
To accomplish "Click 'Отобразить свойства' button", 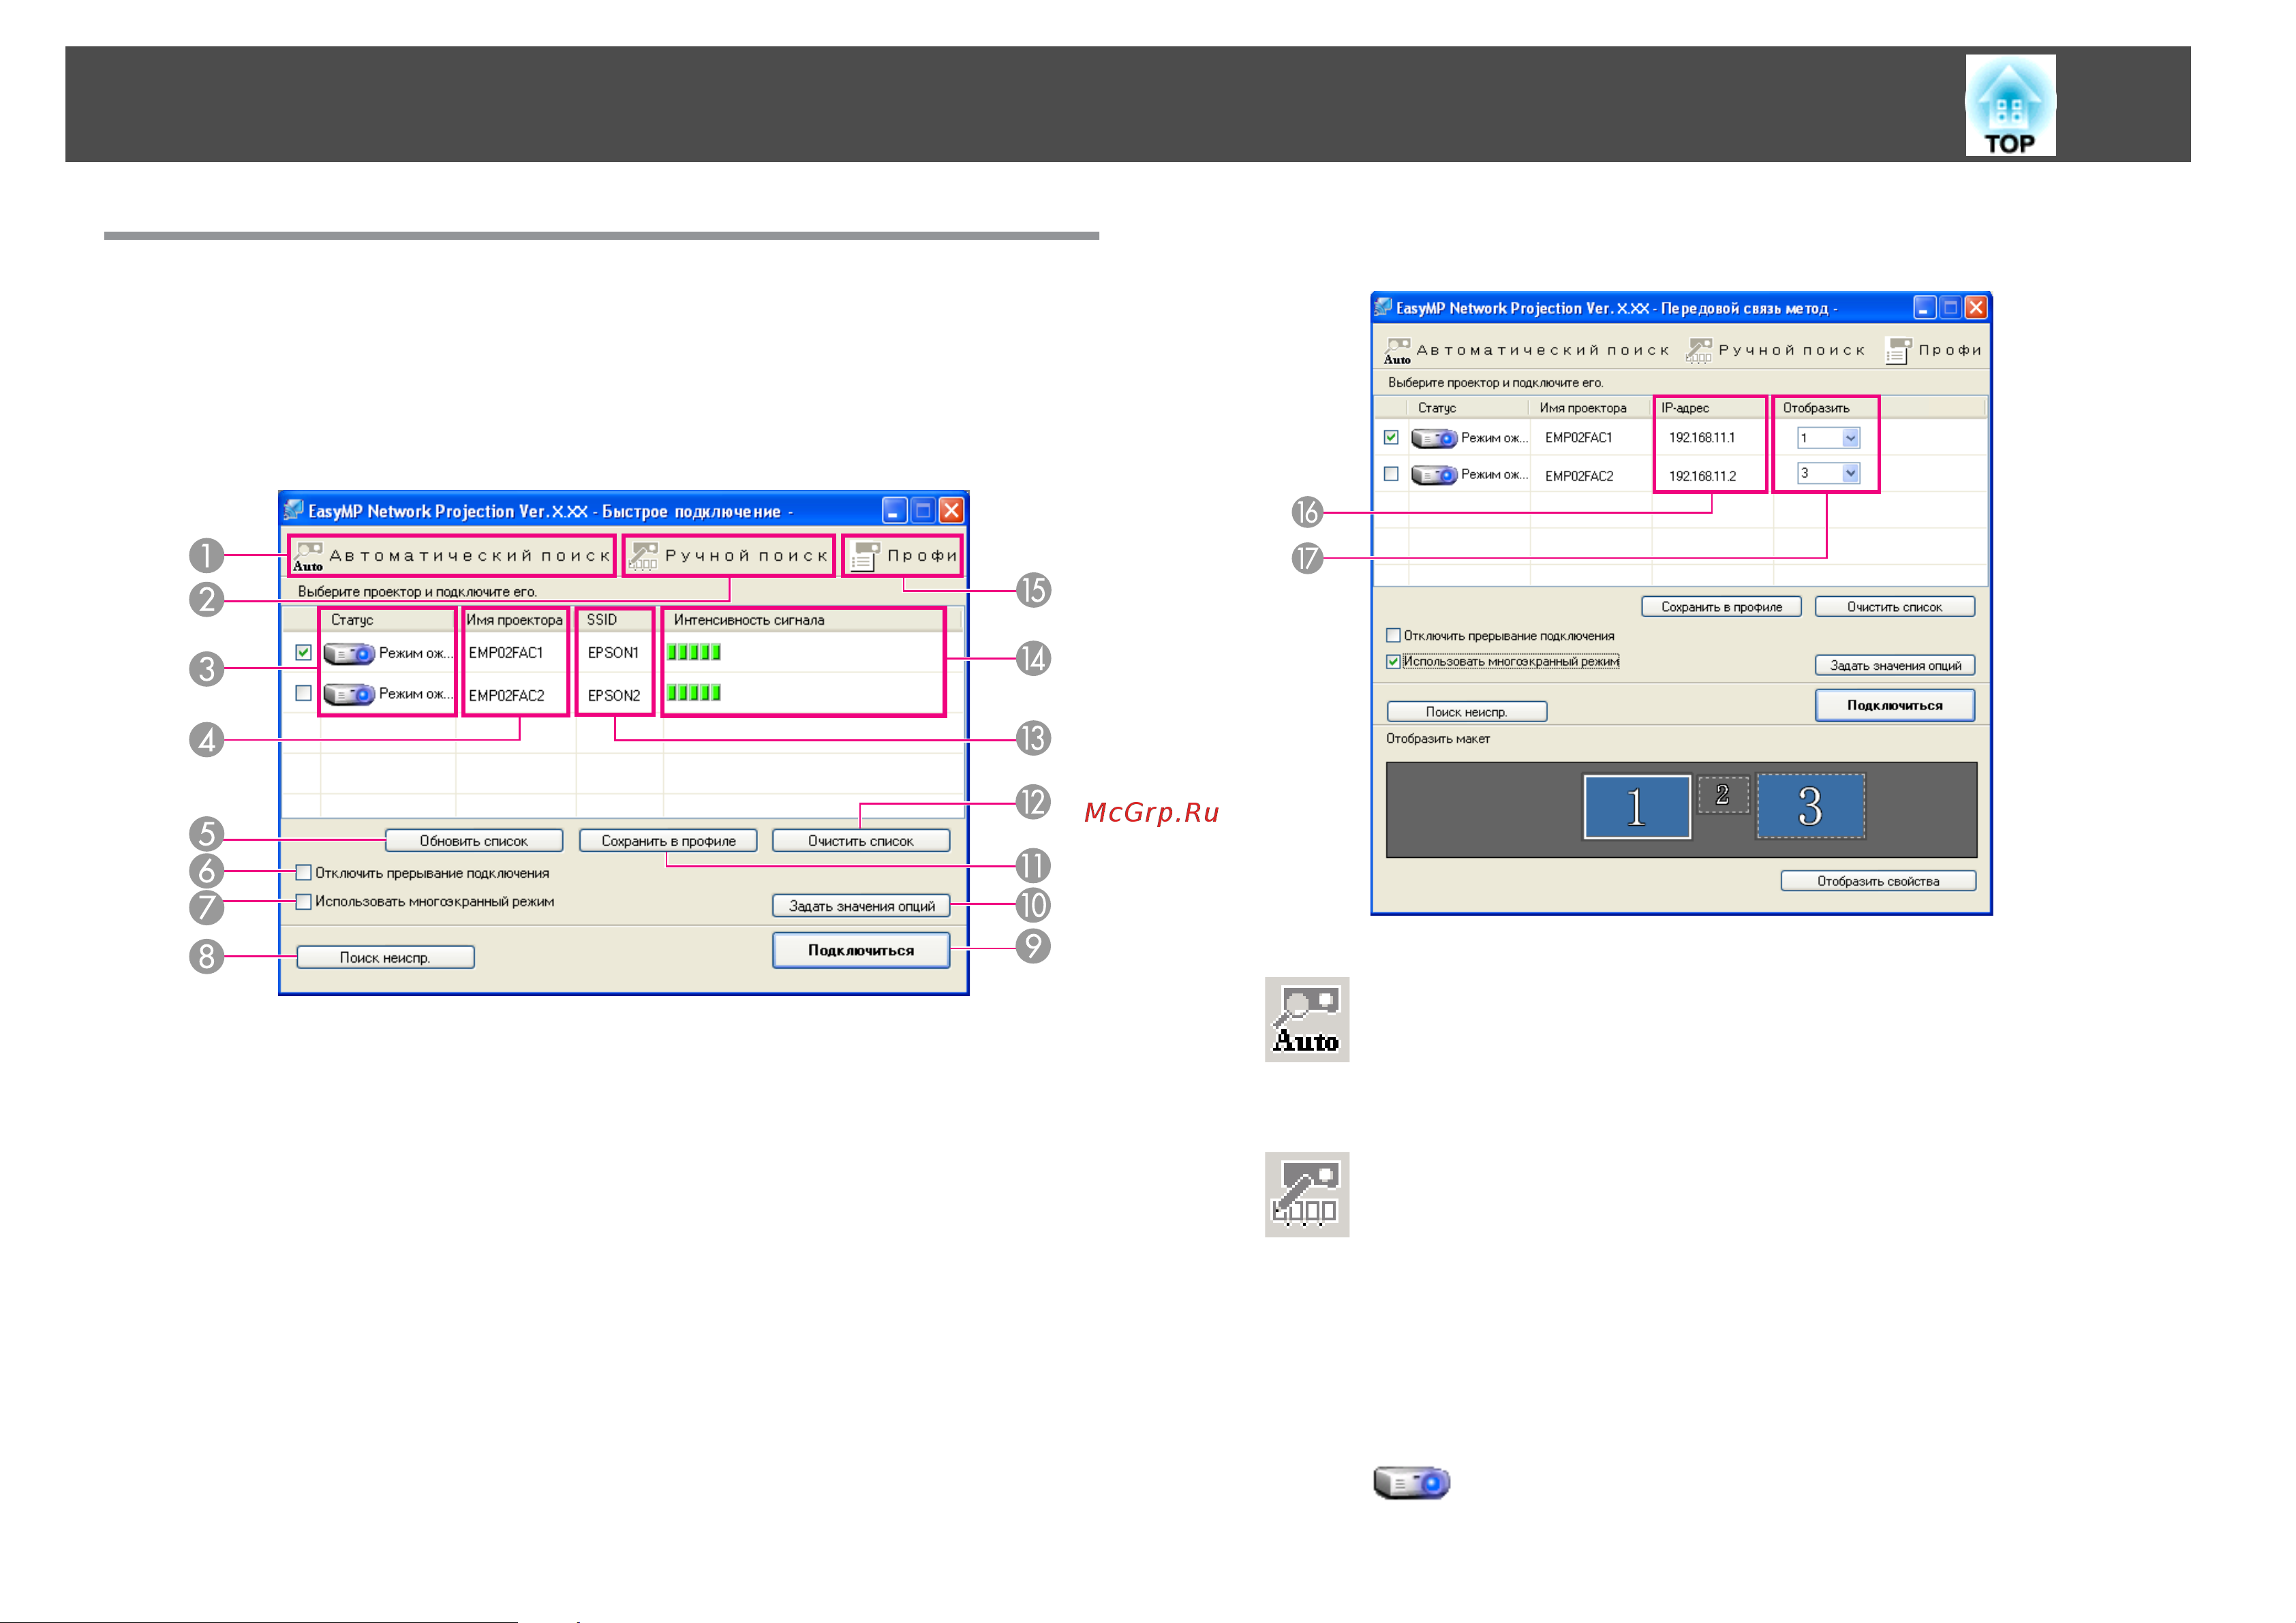I will [x=1878, y=881].
